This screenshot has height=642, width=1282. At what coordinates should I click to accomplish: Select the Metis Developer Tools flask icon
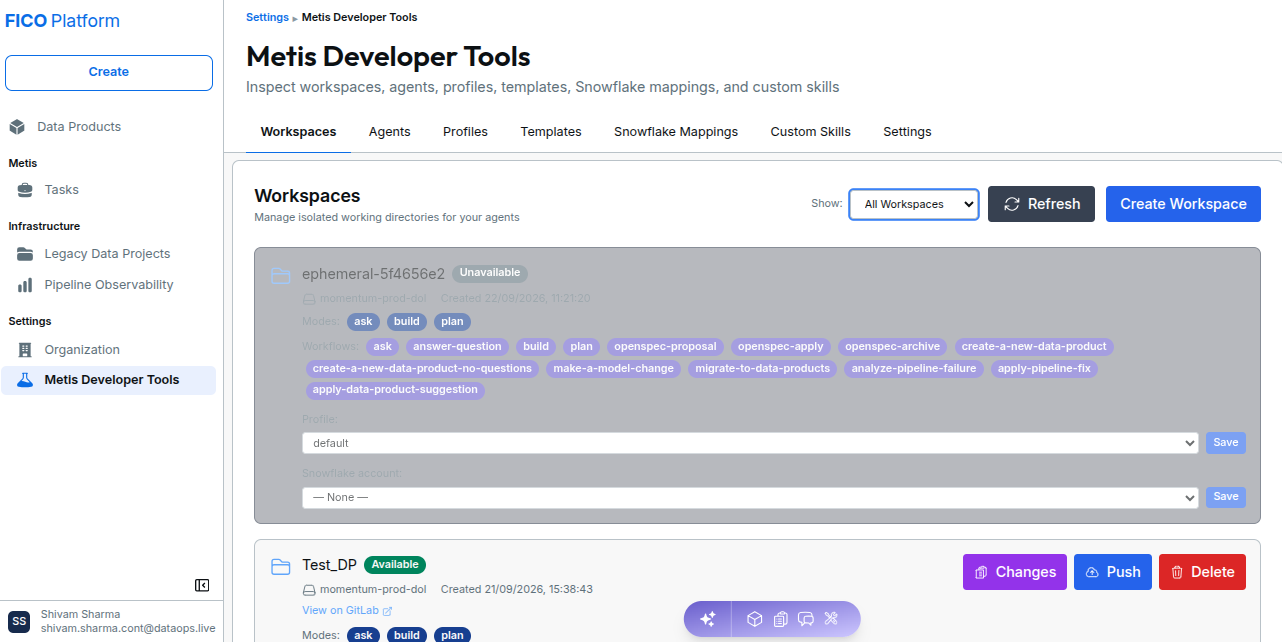[x=25, y=380]
